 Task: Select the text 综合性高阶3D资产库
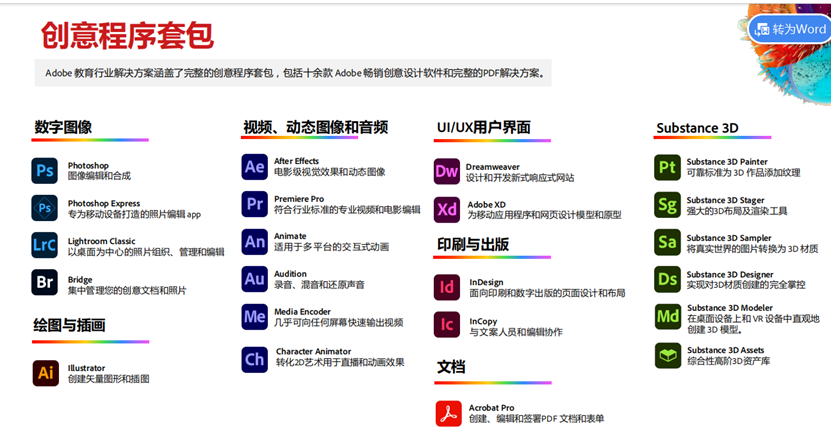coord(729,361)
